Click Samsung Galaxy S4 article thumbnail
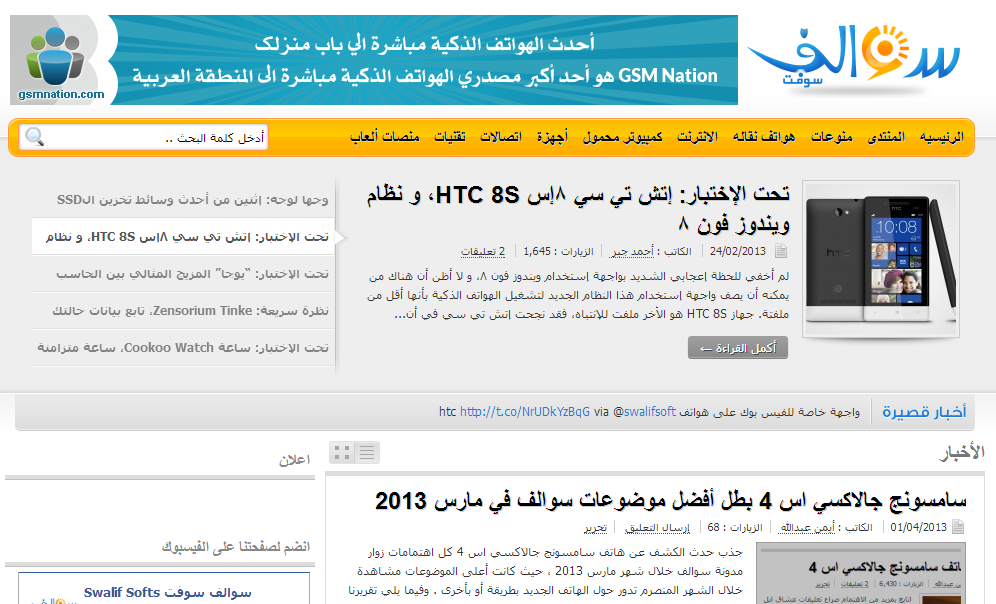The image size is (996, 604). (x=861, y=574)
